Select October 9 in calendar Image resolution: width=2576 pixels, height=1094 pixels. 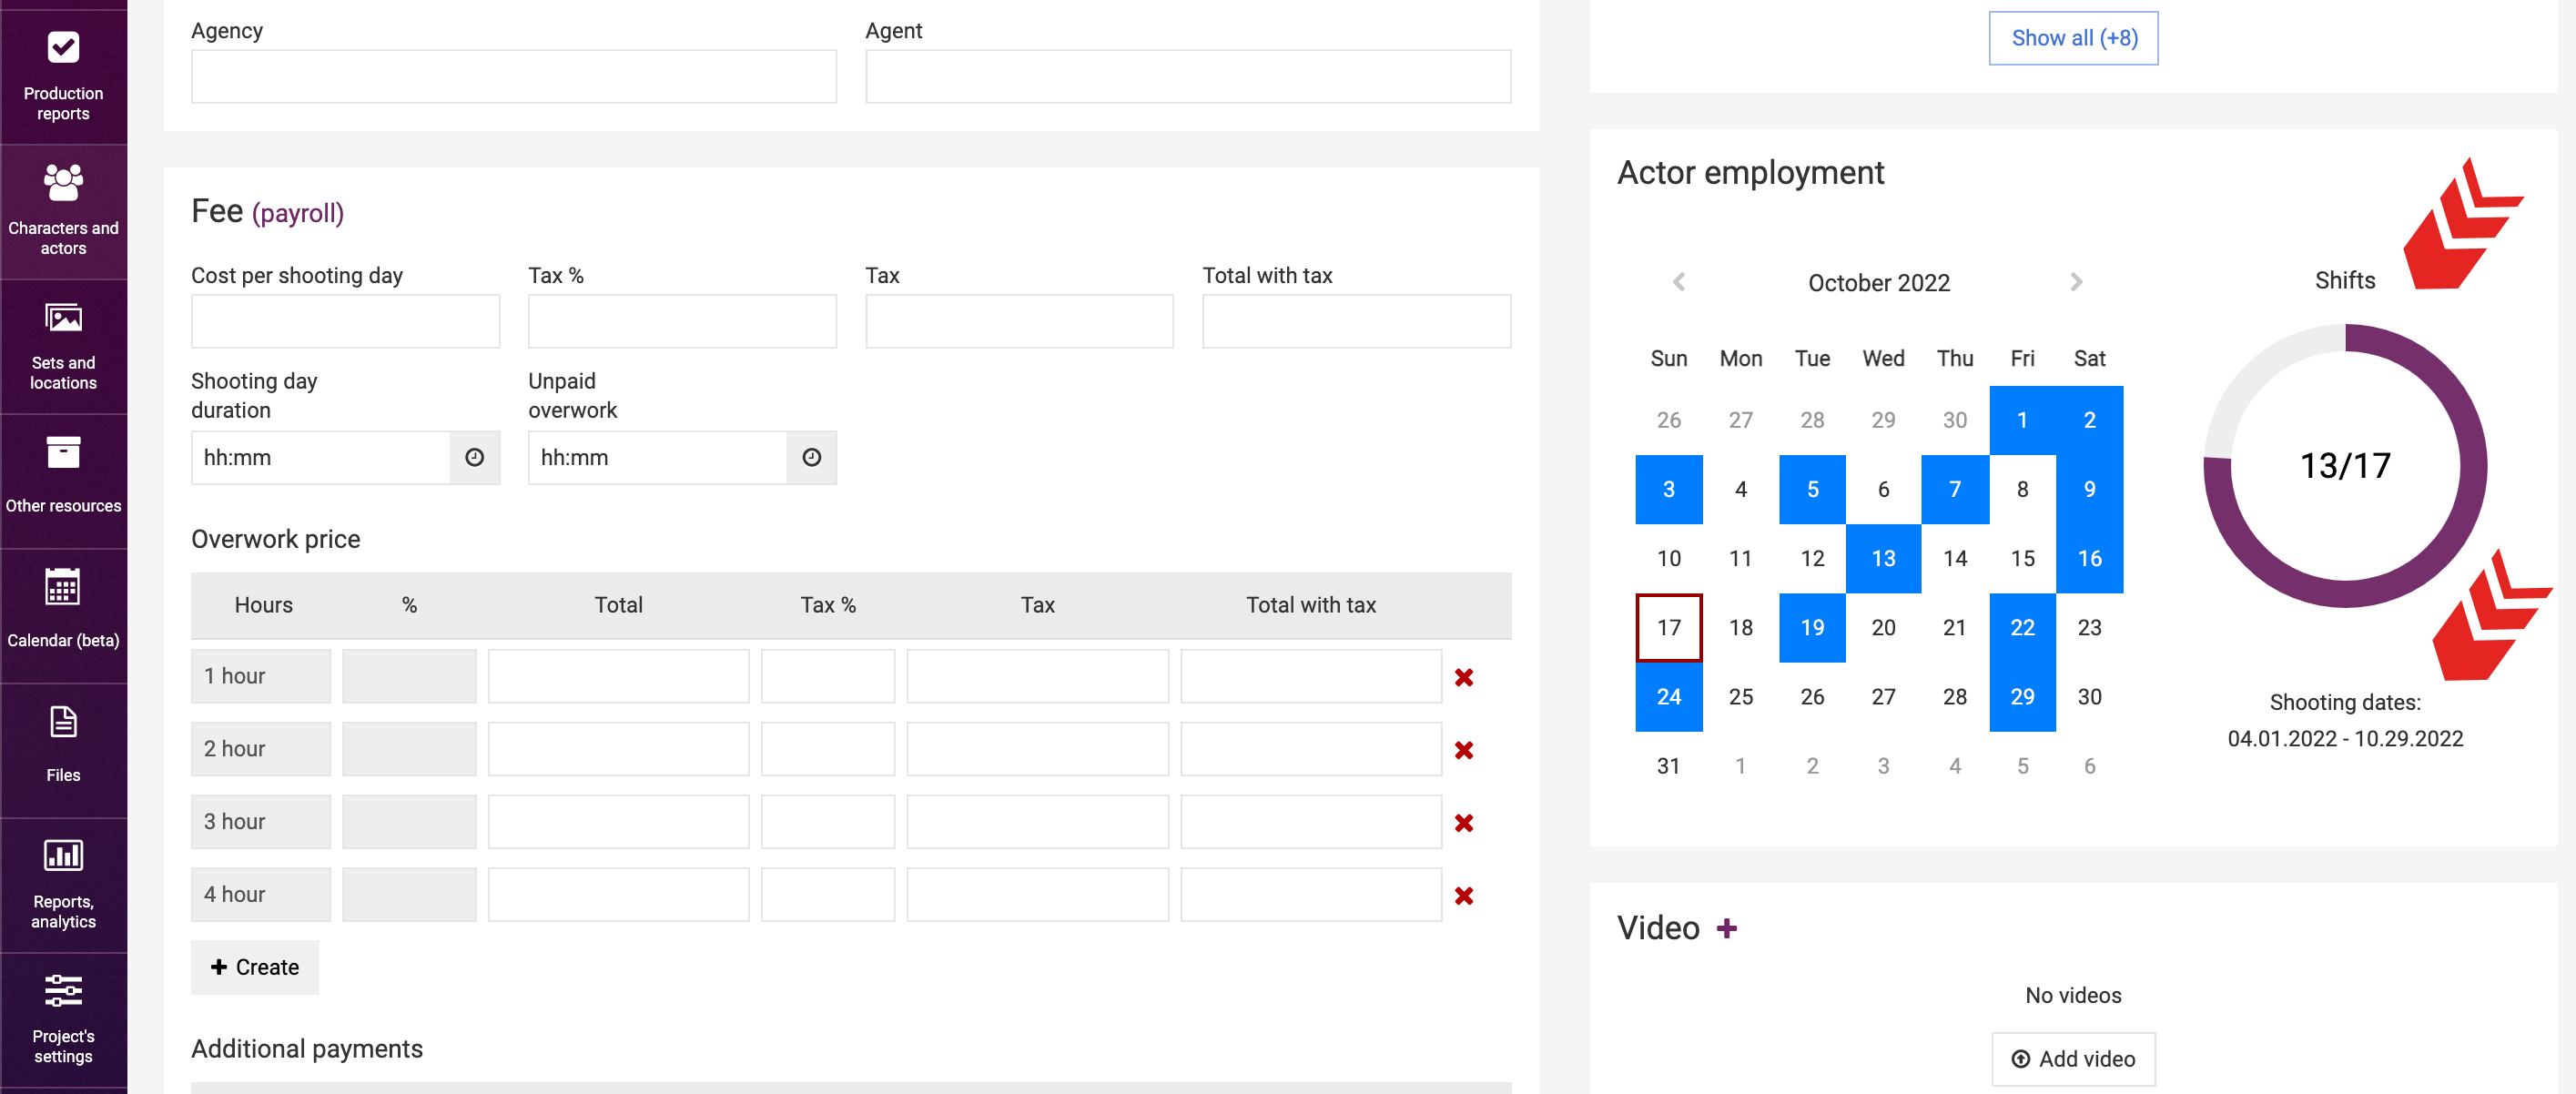[2090, 490]
